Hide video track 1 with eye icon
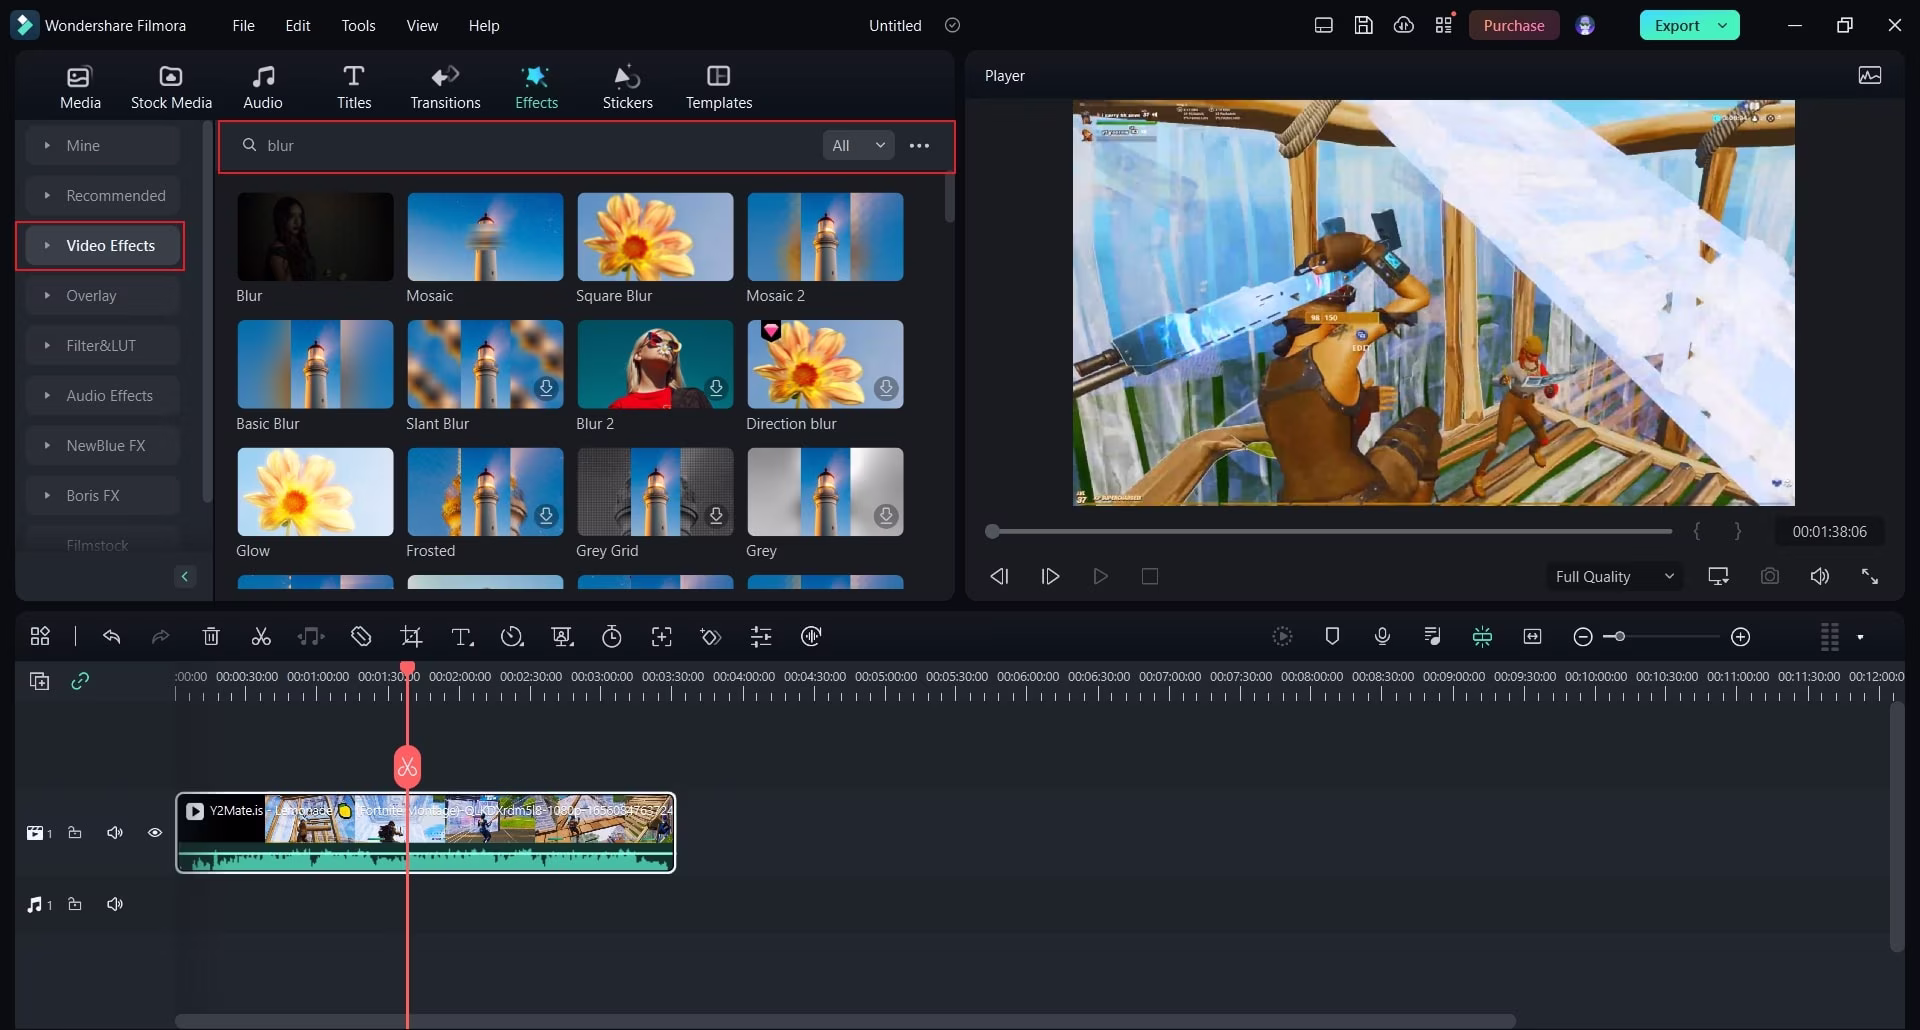Image resolution: width=1920 pixels, height=1030 pixels. click(155, 833)
